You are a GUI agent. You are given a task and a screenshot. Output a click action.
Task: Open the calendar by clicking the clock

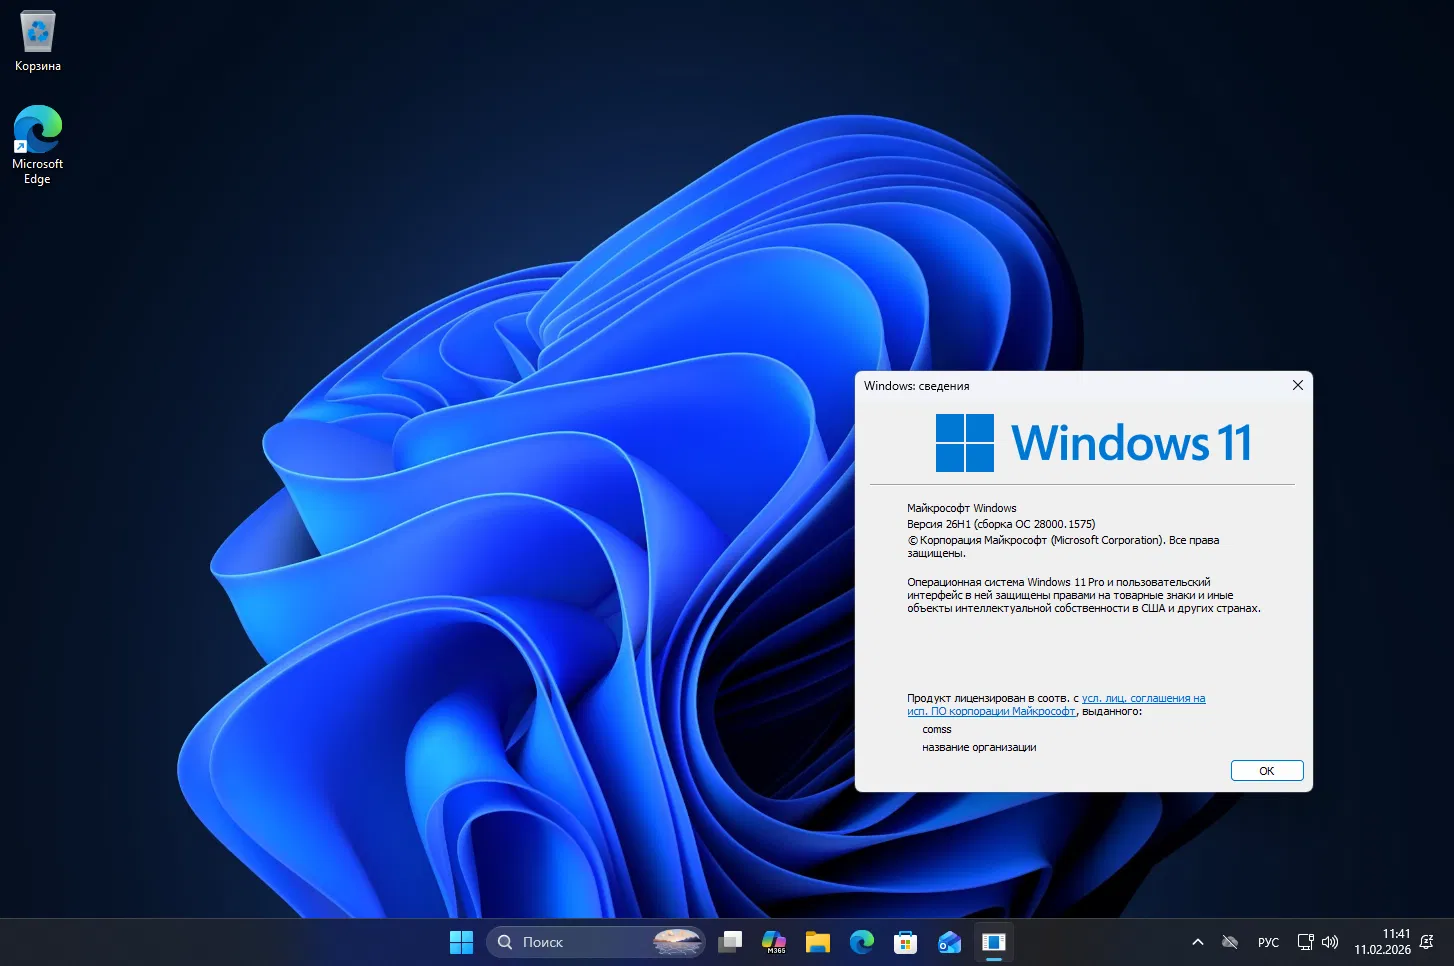click(1385, 941)
